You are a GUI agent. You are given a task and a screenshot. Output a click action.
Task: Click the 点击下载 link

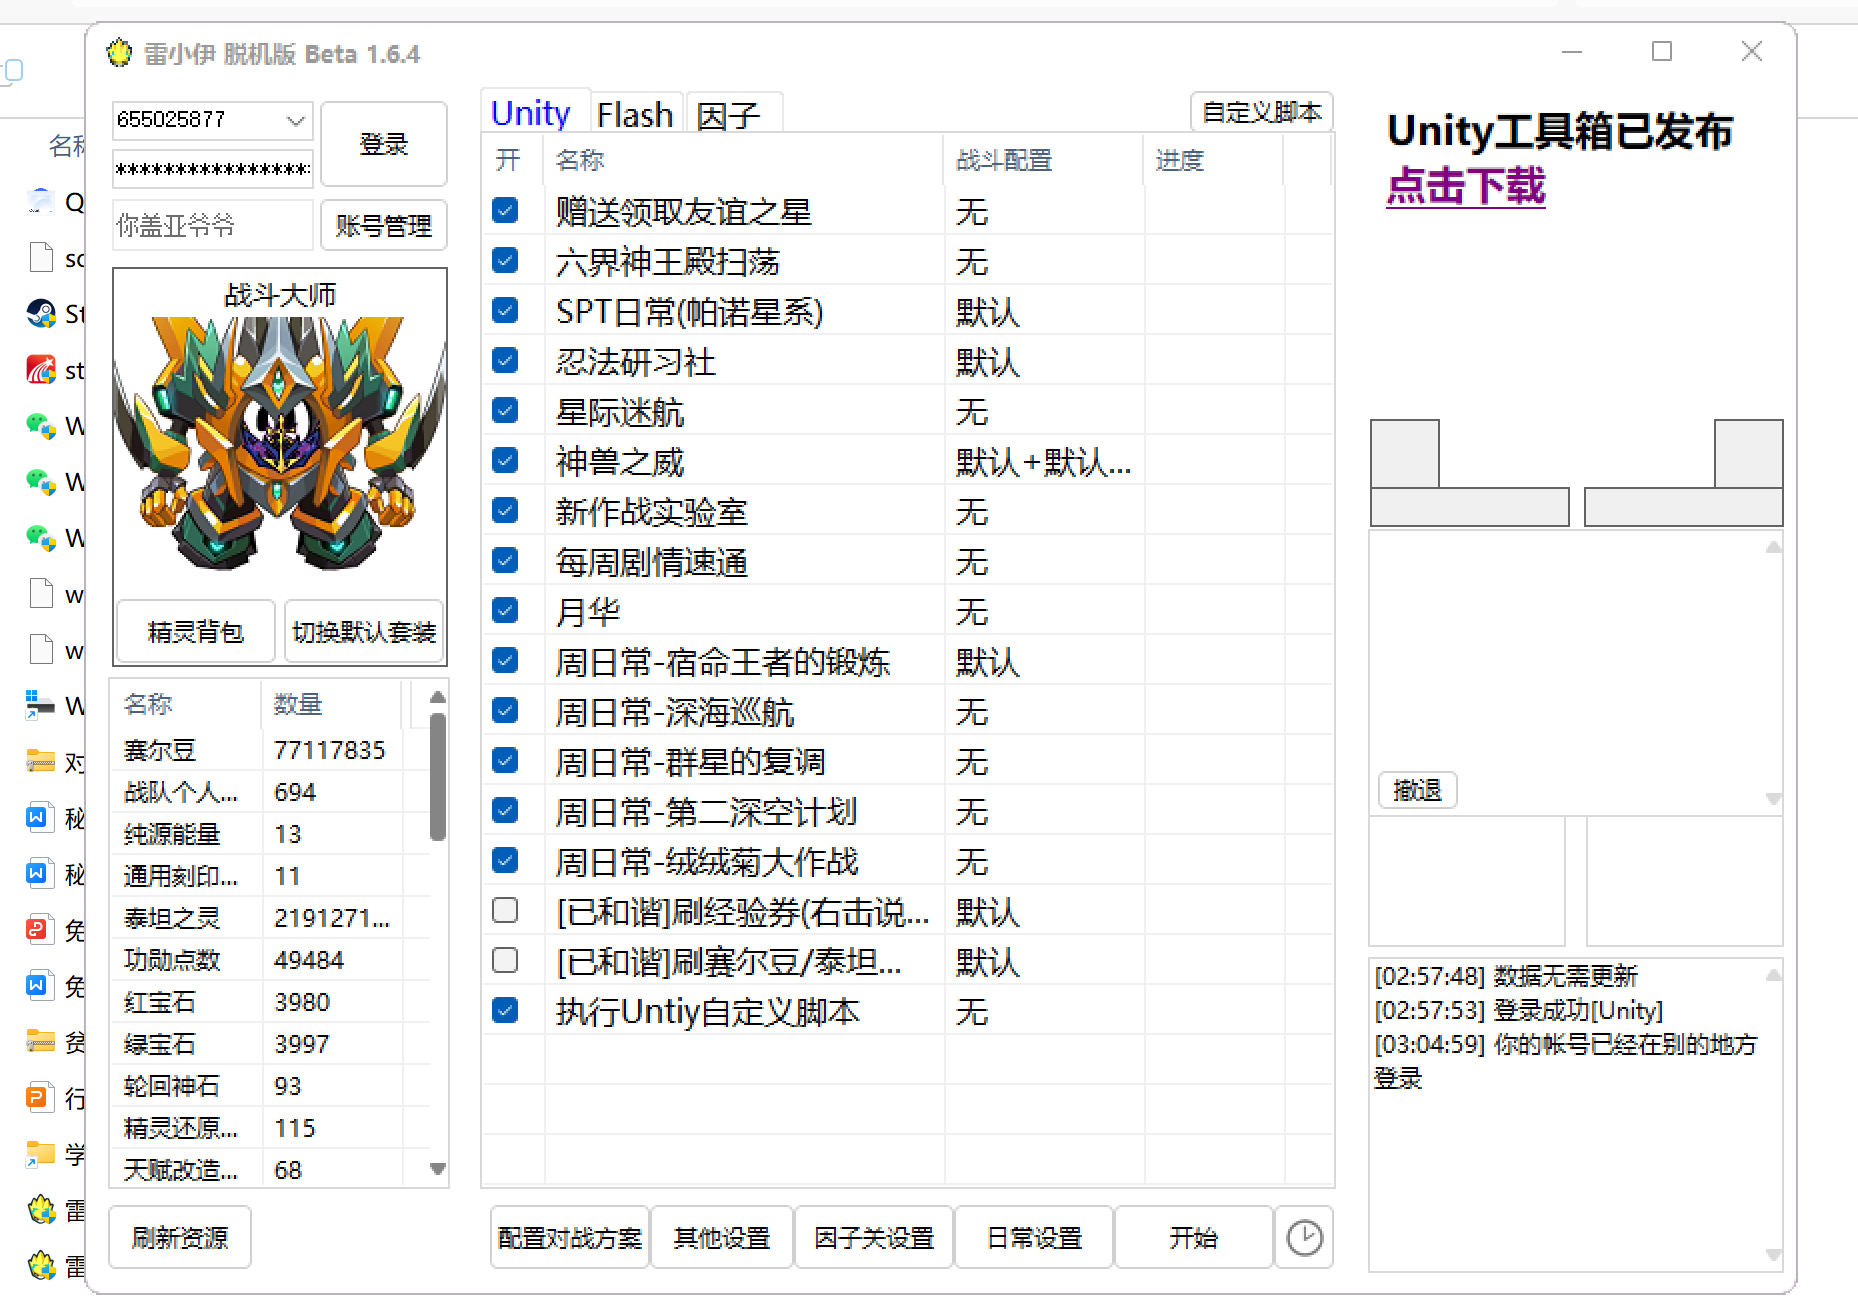(1466, 186)
